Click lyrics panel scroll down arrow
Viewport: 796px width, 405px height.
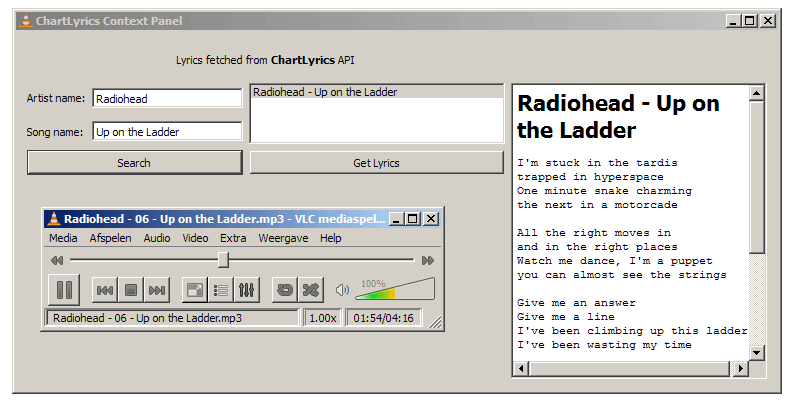click(756, 352)
